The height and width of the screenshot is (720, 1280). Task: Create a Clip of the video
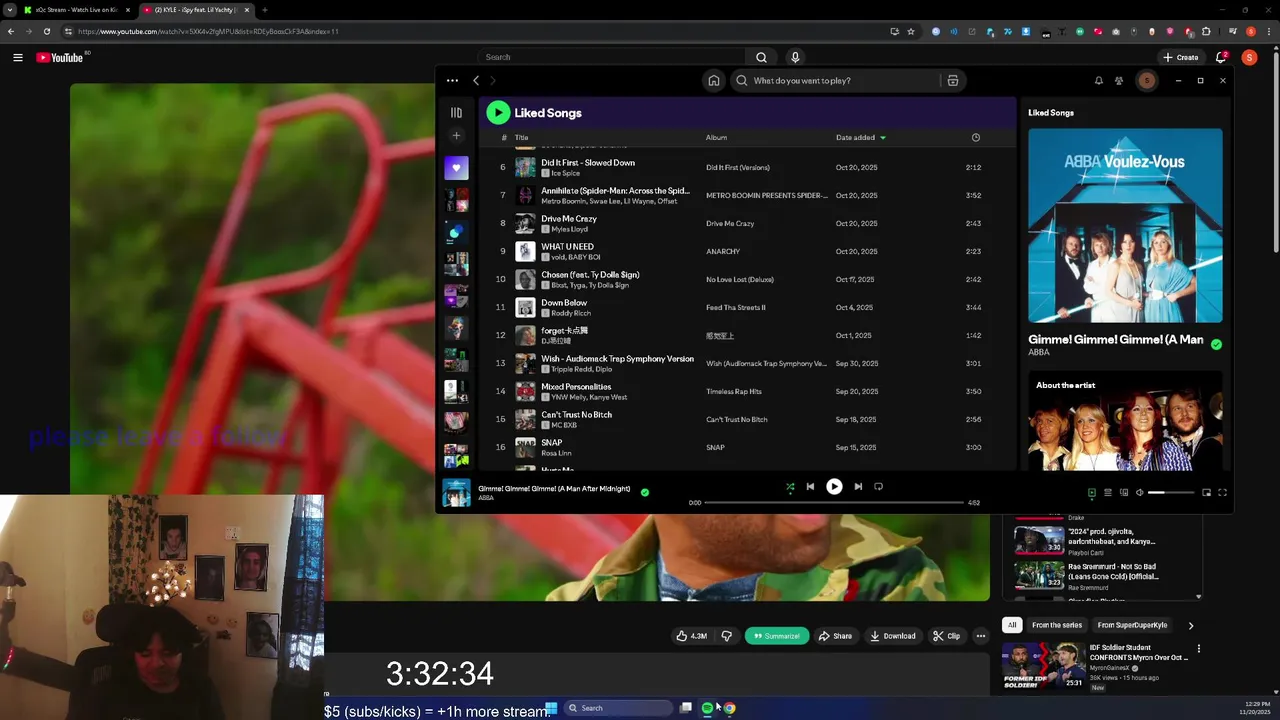coord(946,636)
